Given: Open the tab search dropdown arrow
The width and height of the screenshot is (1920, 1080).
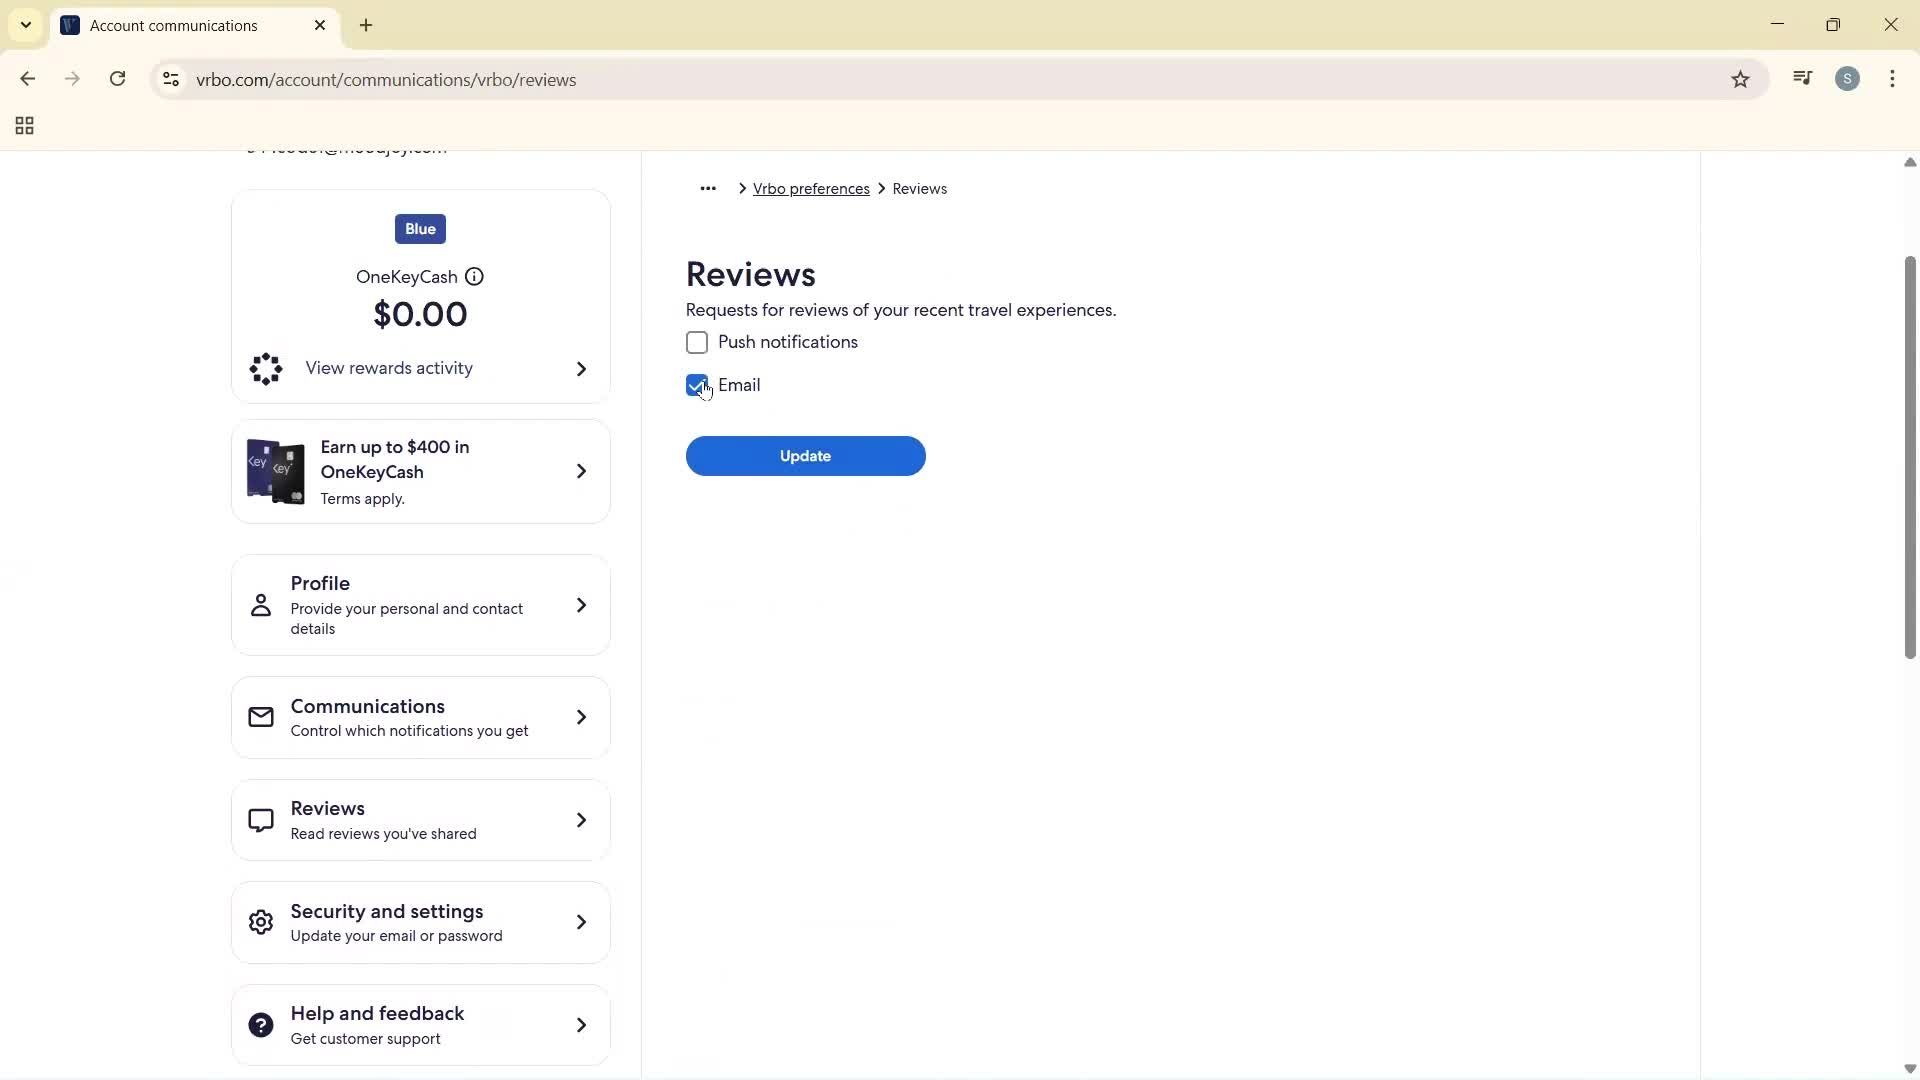Looking at the screenshot, I should pyautogui.click(x=25, y=25).
